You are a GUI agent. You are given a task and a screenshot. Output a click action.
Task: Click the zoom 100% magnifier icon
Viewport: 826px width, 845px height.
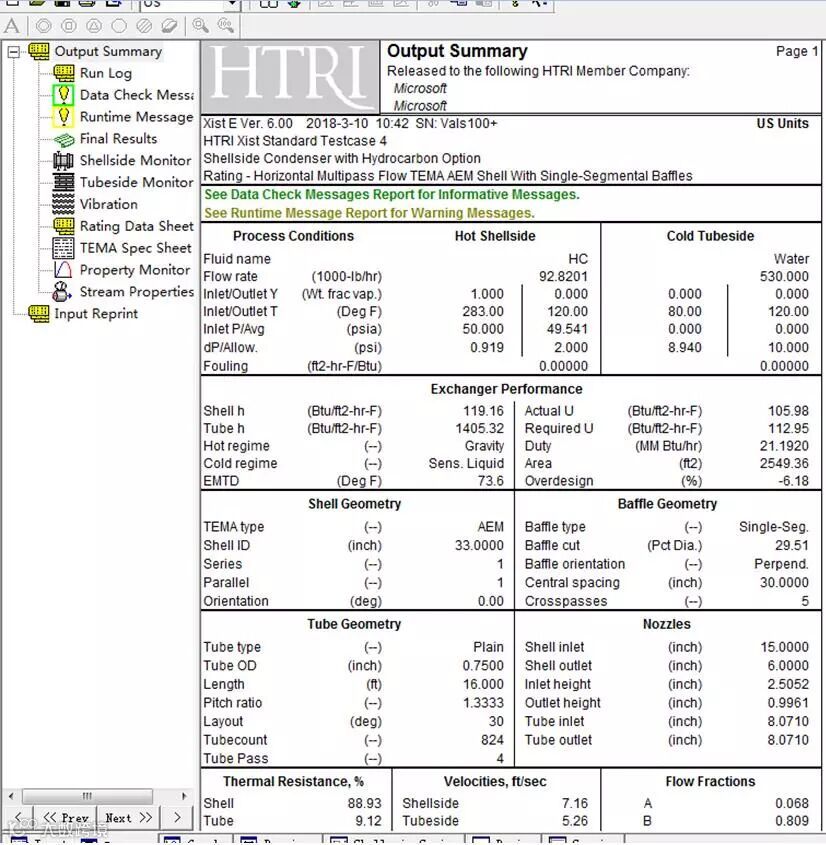click(225, 25)
